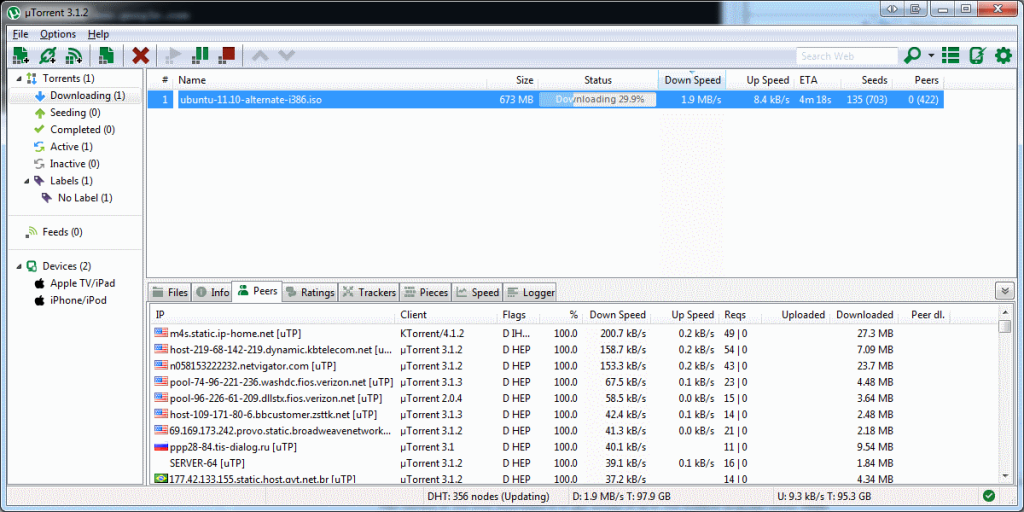Click the Add Torrent toolbar icon
The image size is (1024, 512).
20,56
